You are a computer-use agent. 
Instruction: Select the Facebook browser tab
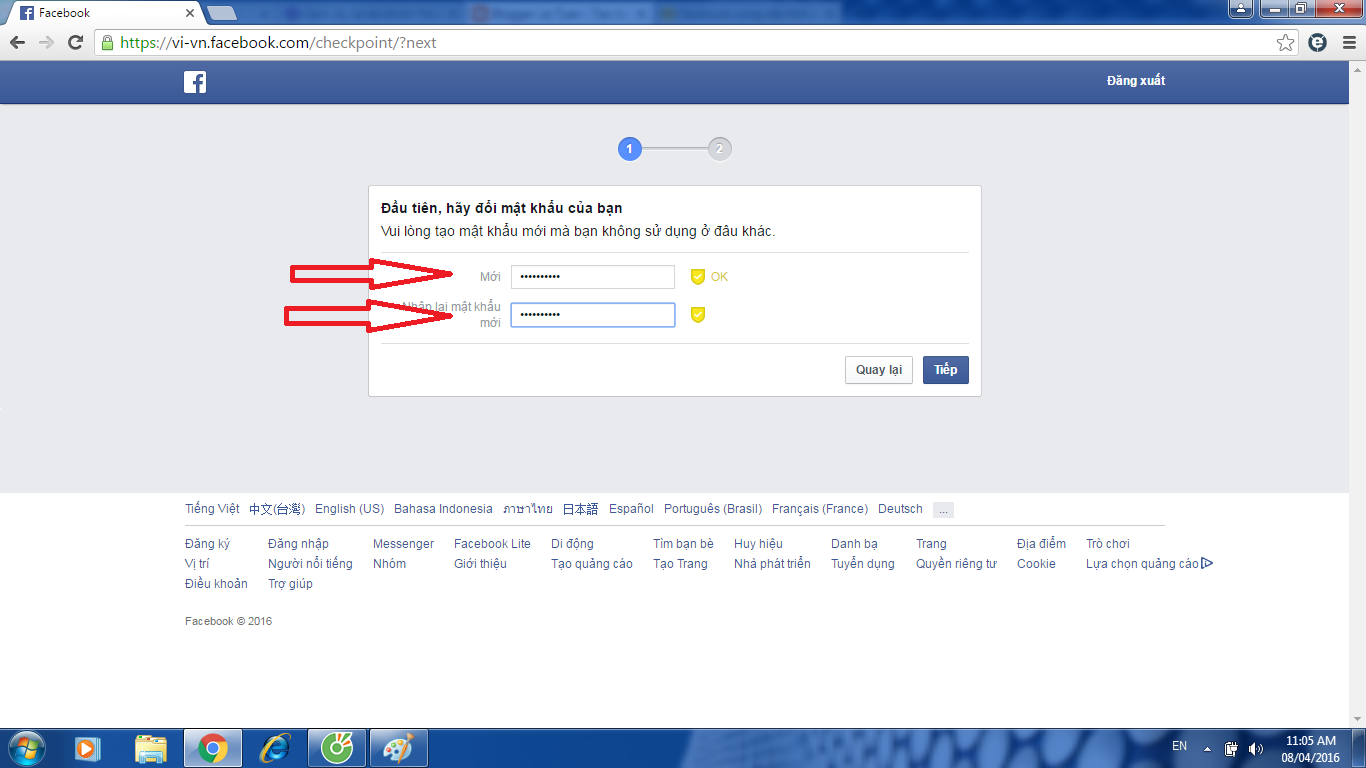point(105,13)
